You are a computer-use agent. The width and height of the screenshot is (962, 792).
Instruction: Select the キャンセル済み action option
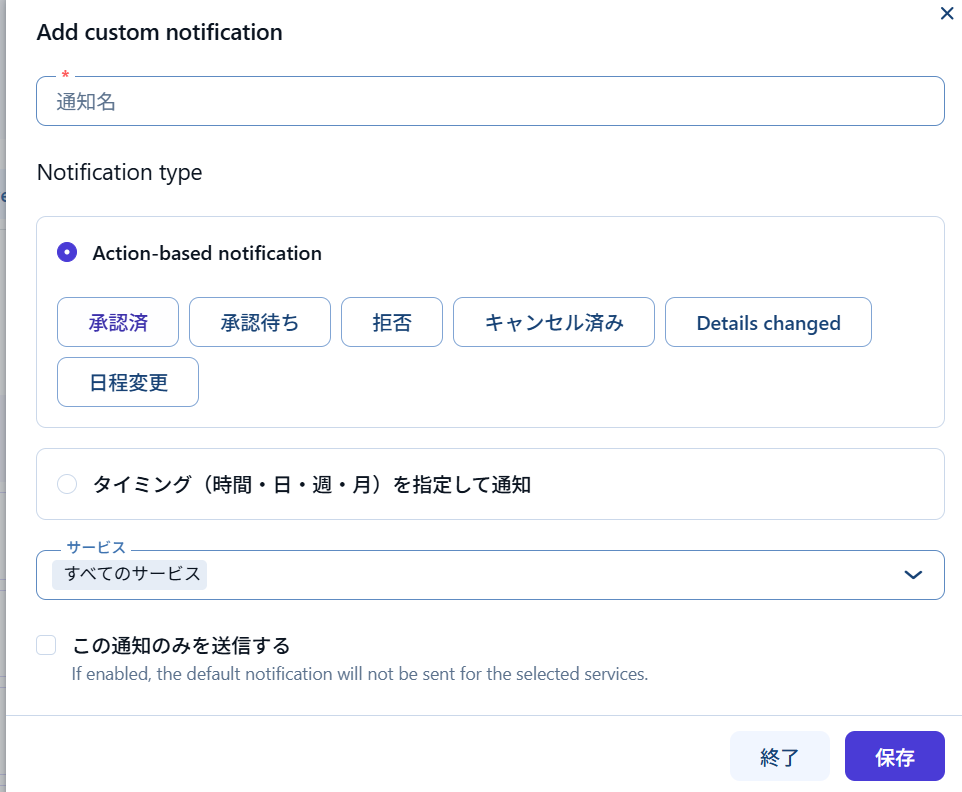coord(554,322)
